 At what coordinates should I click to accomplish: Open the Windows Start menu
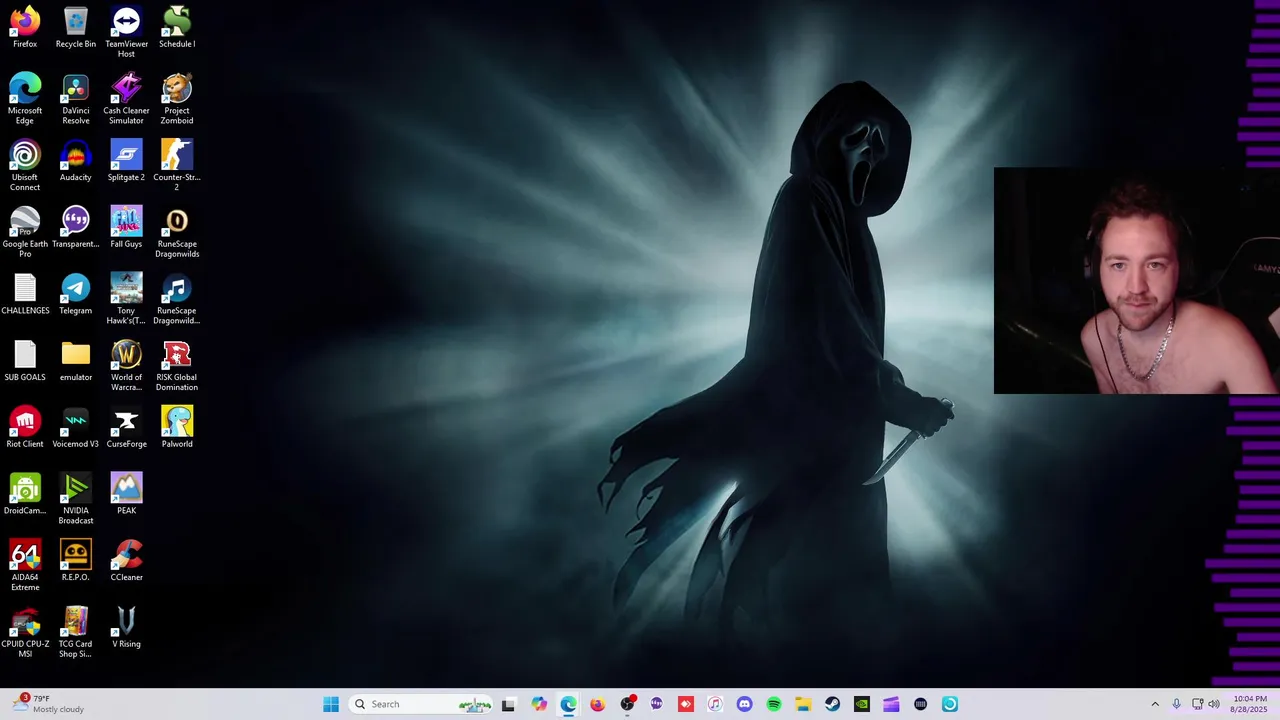[331, 704]
